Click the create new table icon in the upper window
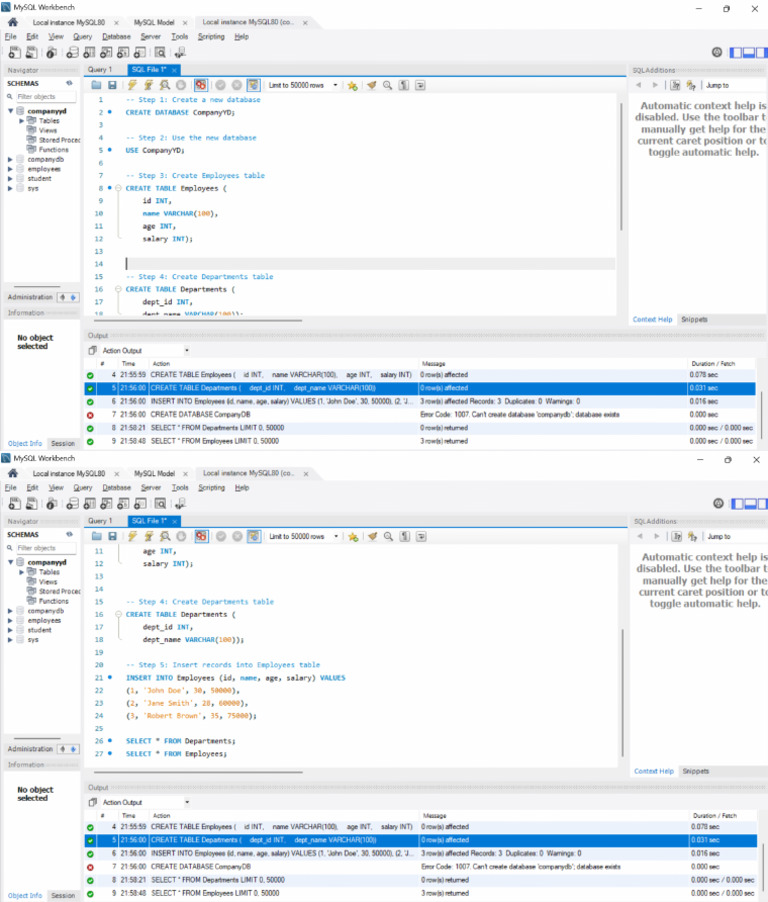The width and height of the screenshot is (768, 902). pos(89,52)
